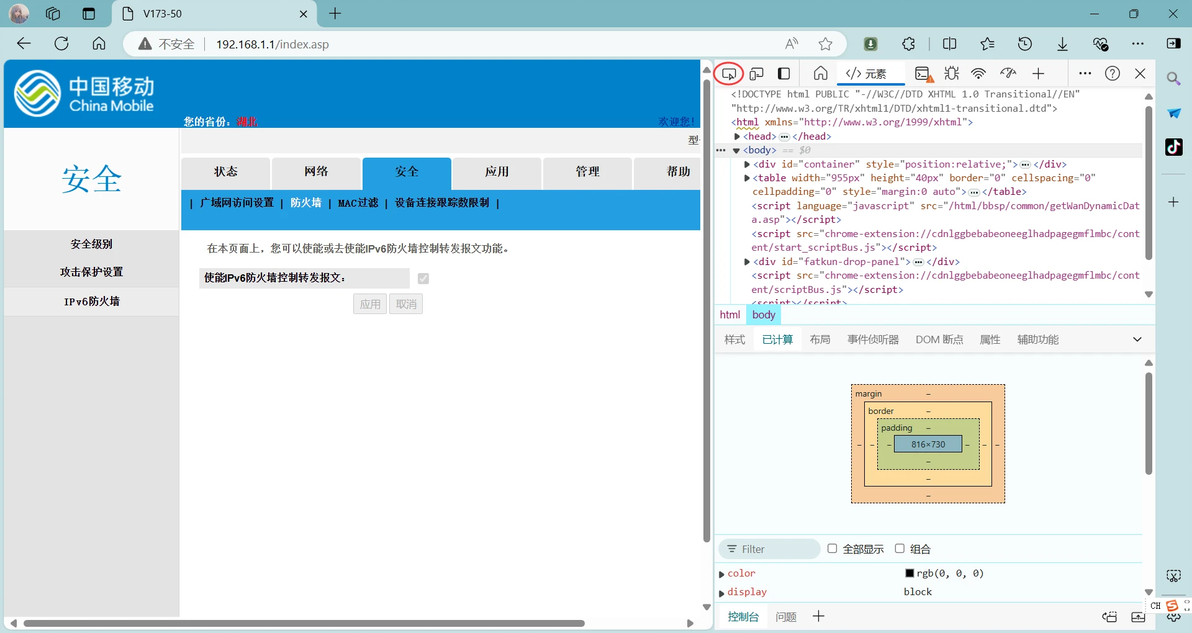Click the 应用 apply button
The width and height of the screenshot is (1192, 633).
[x=370, y=304]
